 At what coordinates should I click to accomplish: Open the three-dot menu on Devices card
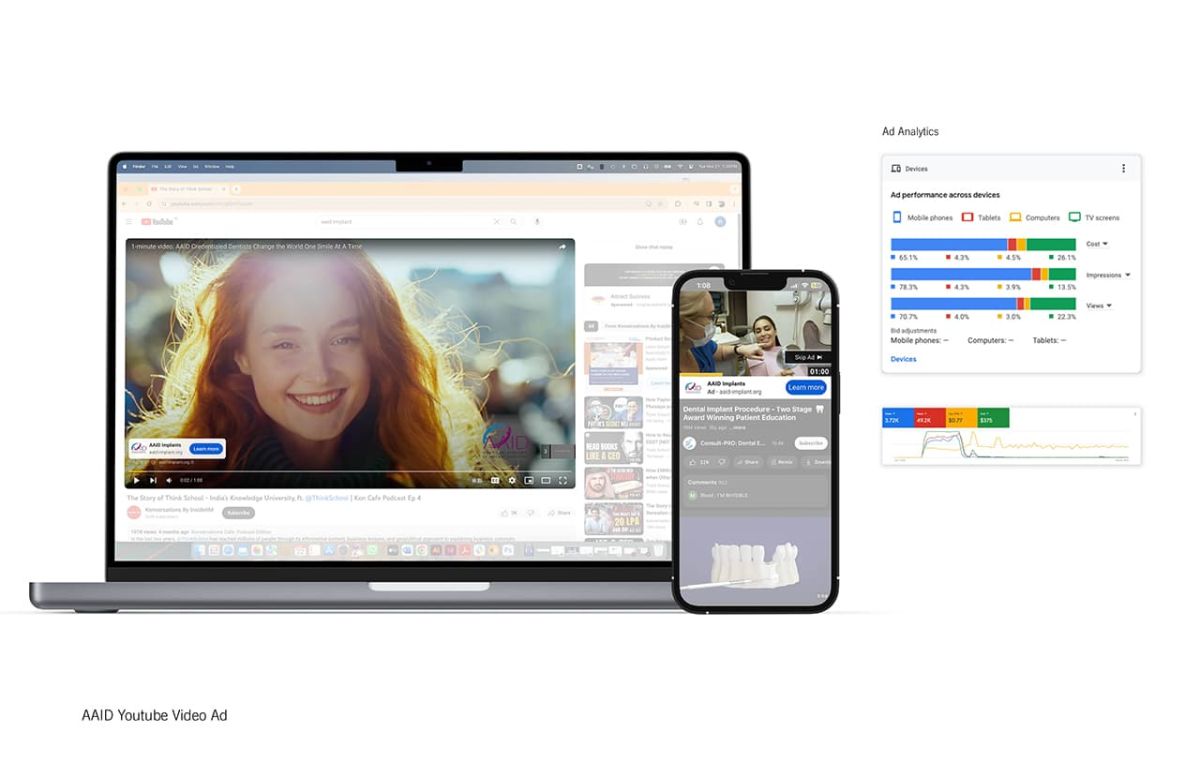(1123, 169)
